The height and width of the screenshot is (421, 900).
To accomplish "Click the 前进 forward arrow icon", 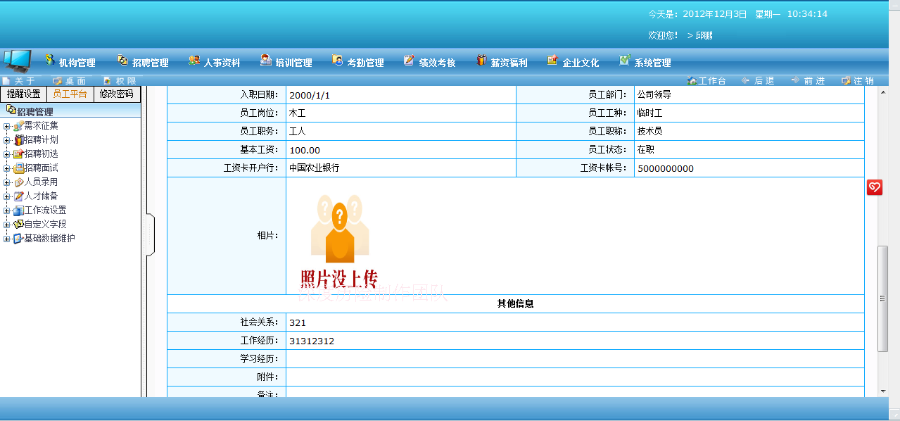I will click(796, 80).
